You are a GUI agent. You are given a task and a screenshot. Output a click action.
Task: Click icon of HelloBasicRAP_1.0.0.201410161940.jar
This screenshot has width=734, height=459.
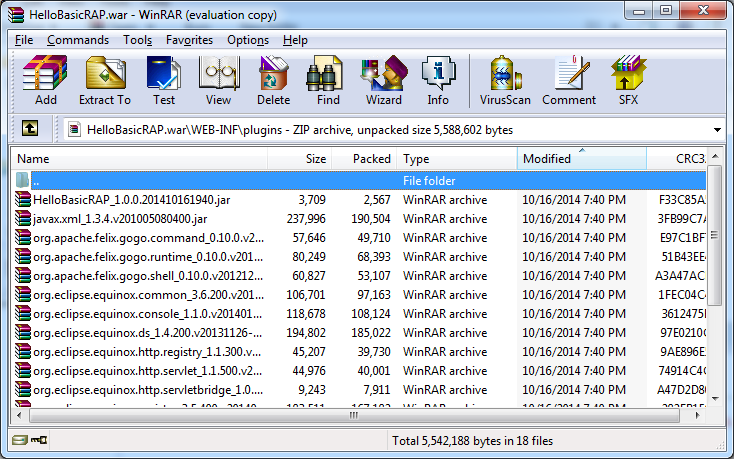click(23, 199)
